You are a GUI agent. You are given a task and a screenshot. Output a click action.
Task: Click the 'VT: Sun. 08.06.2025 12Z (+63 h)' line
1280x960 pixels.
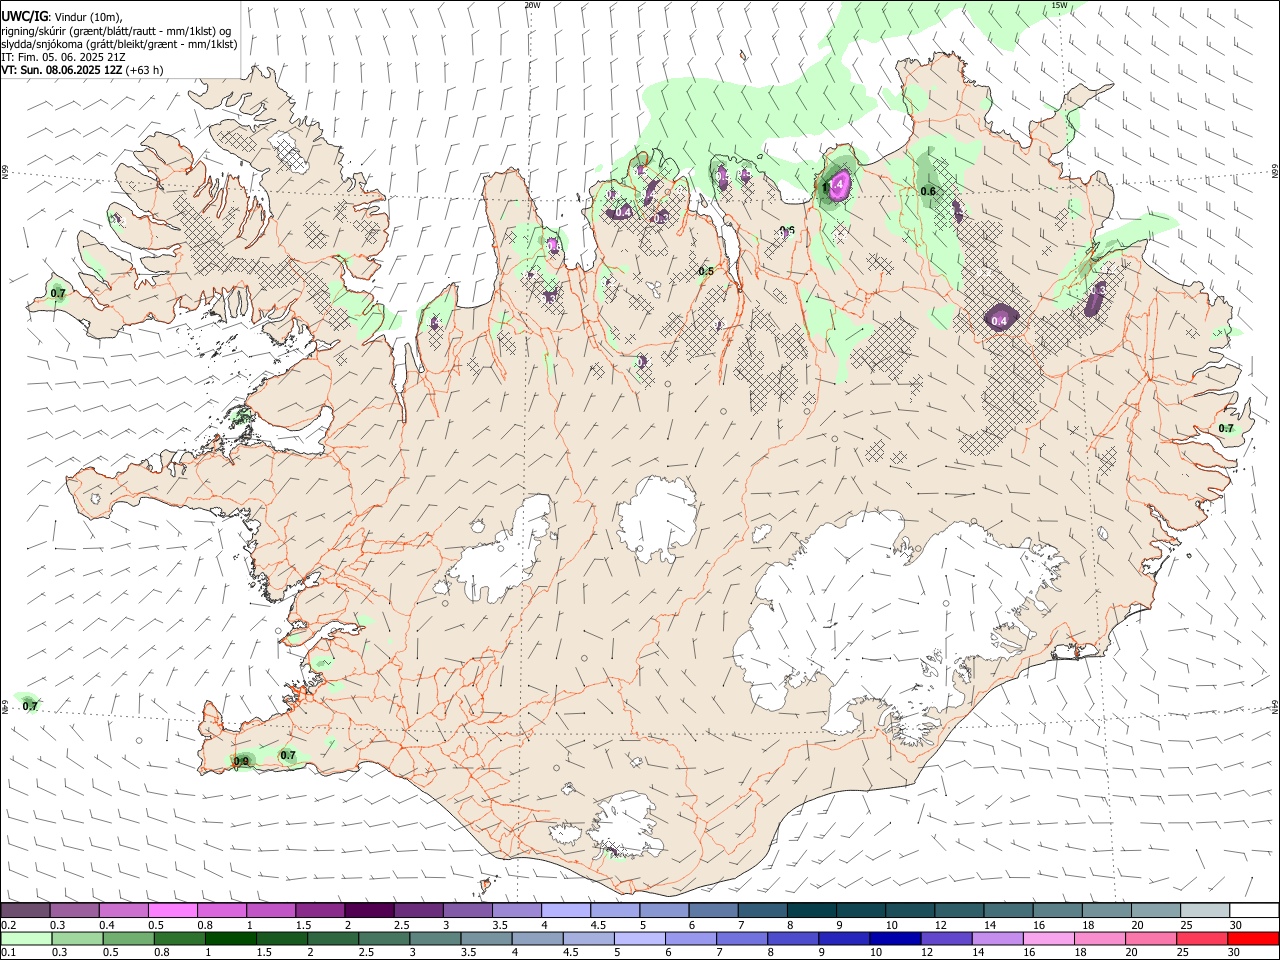(x=82, y=70)
